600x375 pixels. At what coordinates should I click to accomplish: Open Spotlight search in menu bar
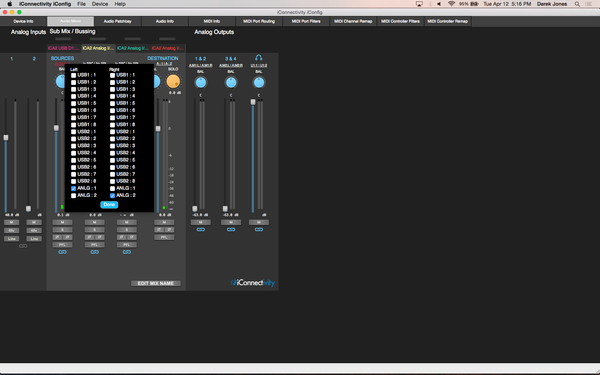point(577,4)
